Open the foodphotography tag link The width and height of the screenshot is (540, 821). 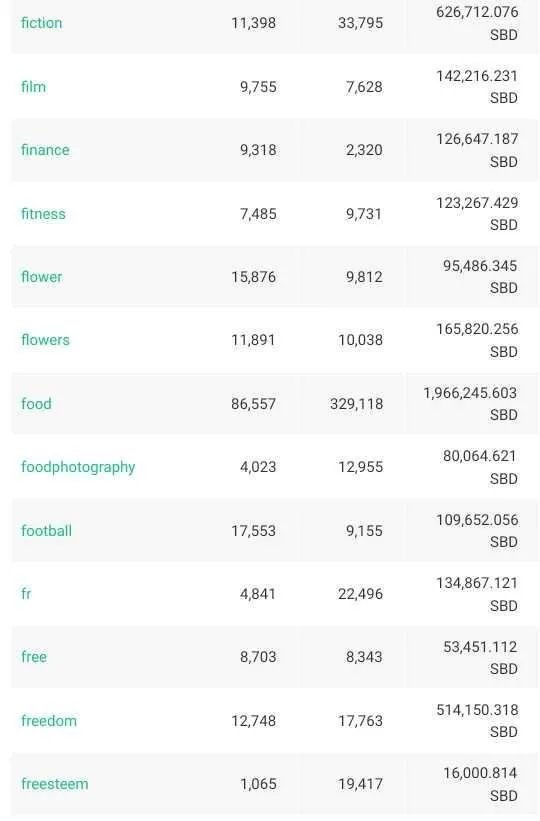[x=78, y=467]
